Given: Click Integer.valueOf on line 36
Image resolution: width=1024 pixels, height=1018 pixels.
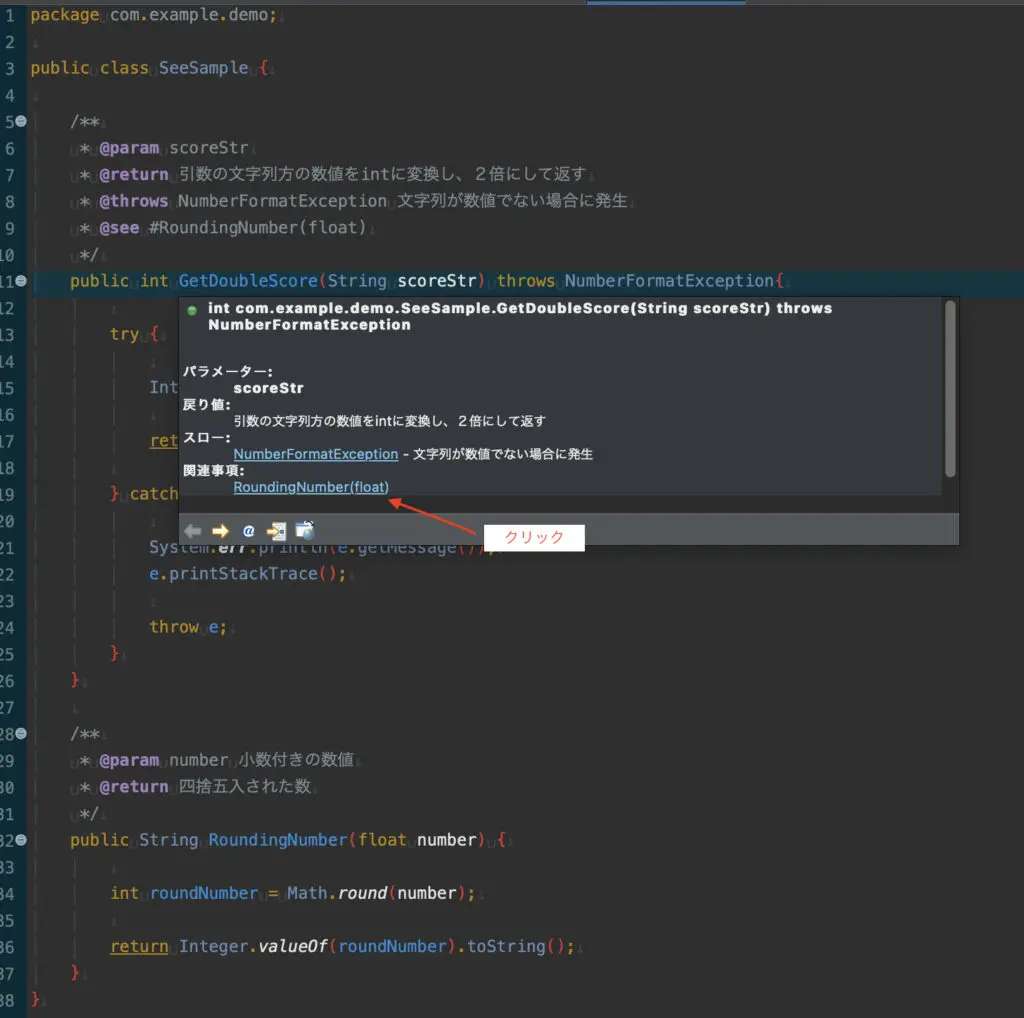Looking at the screenshot, I should pos(253,946).
